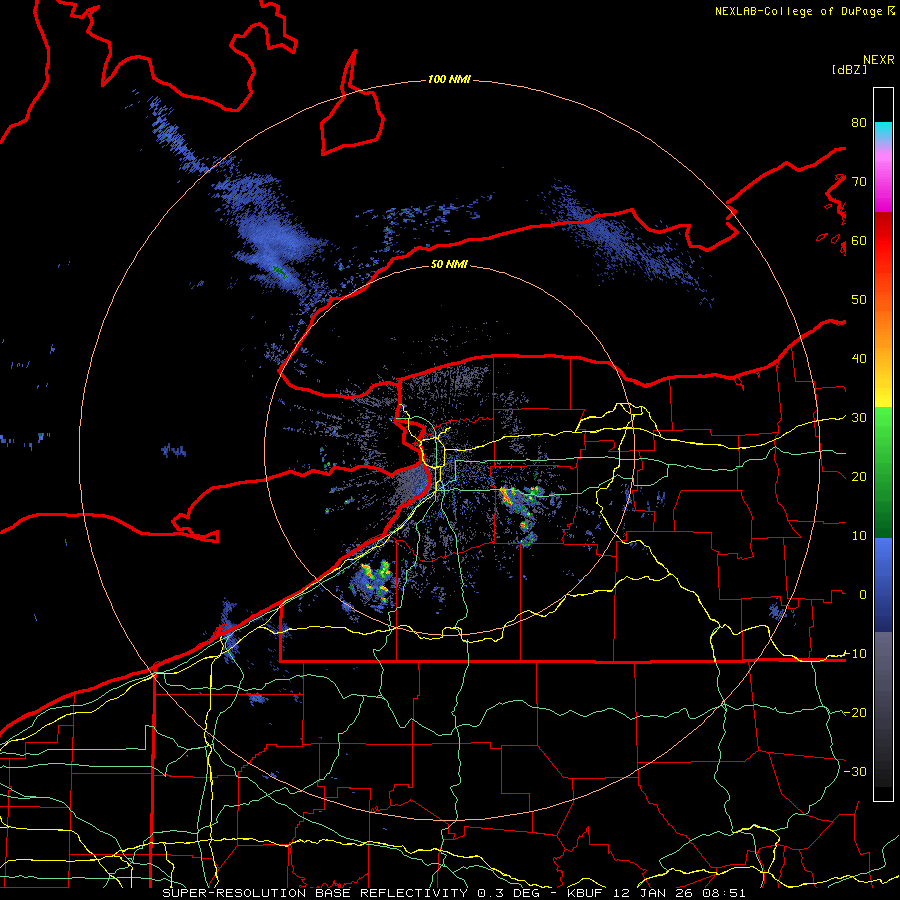Click the '50 NMI' range ring label
The height and width of the screenshot is (900, 900).
click(x=449, y=264)
